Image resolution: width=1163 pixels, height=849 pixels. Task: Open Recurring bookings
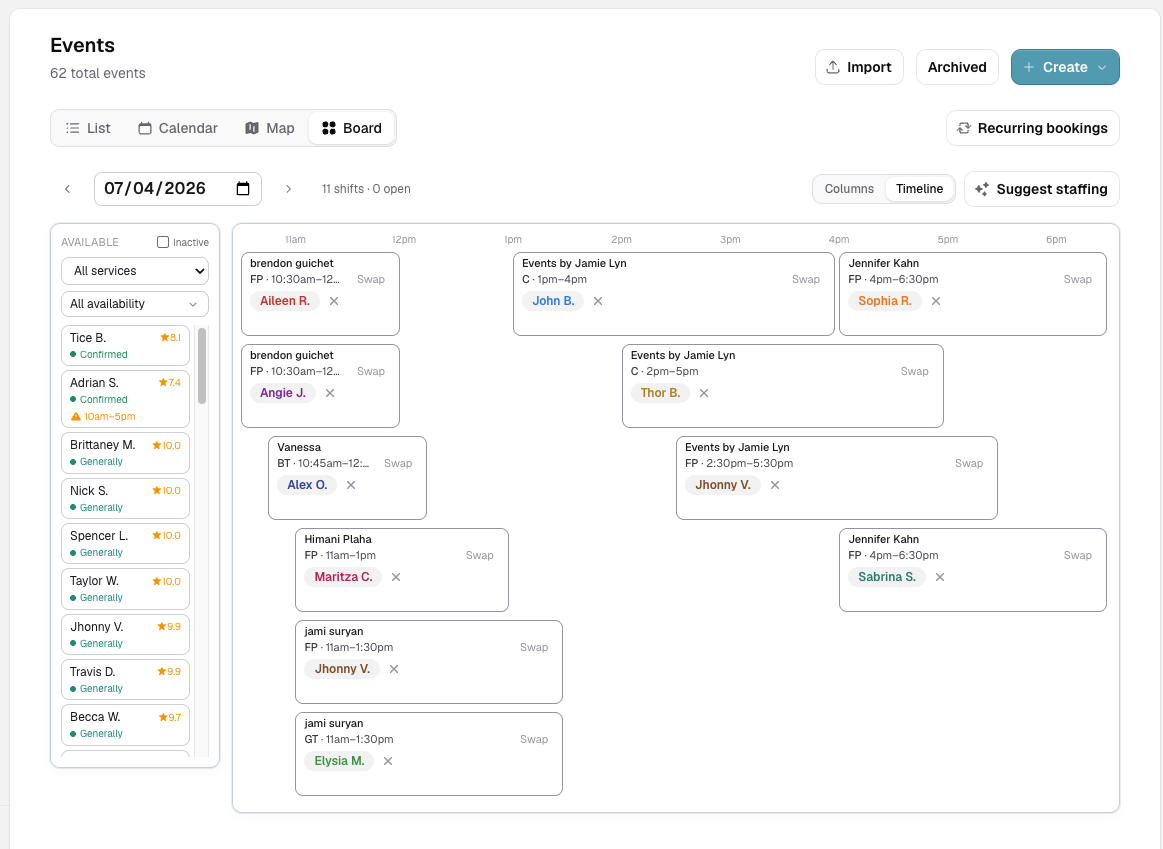click(x=1032, y=128)
